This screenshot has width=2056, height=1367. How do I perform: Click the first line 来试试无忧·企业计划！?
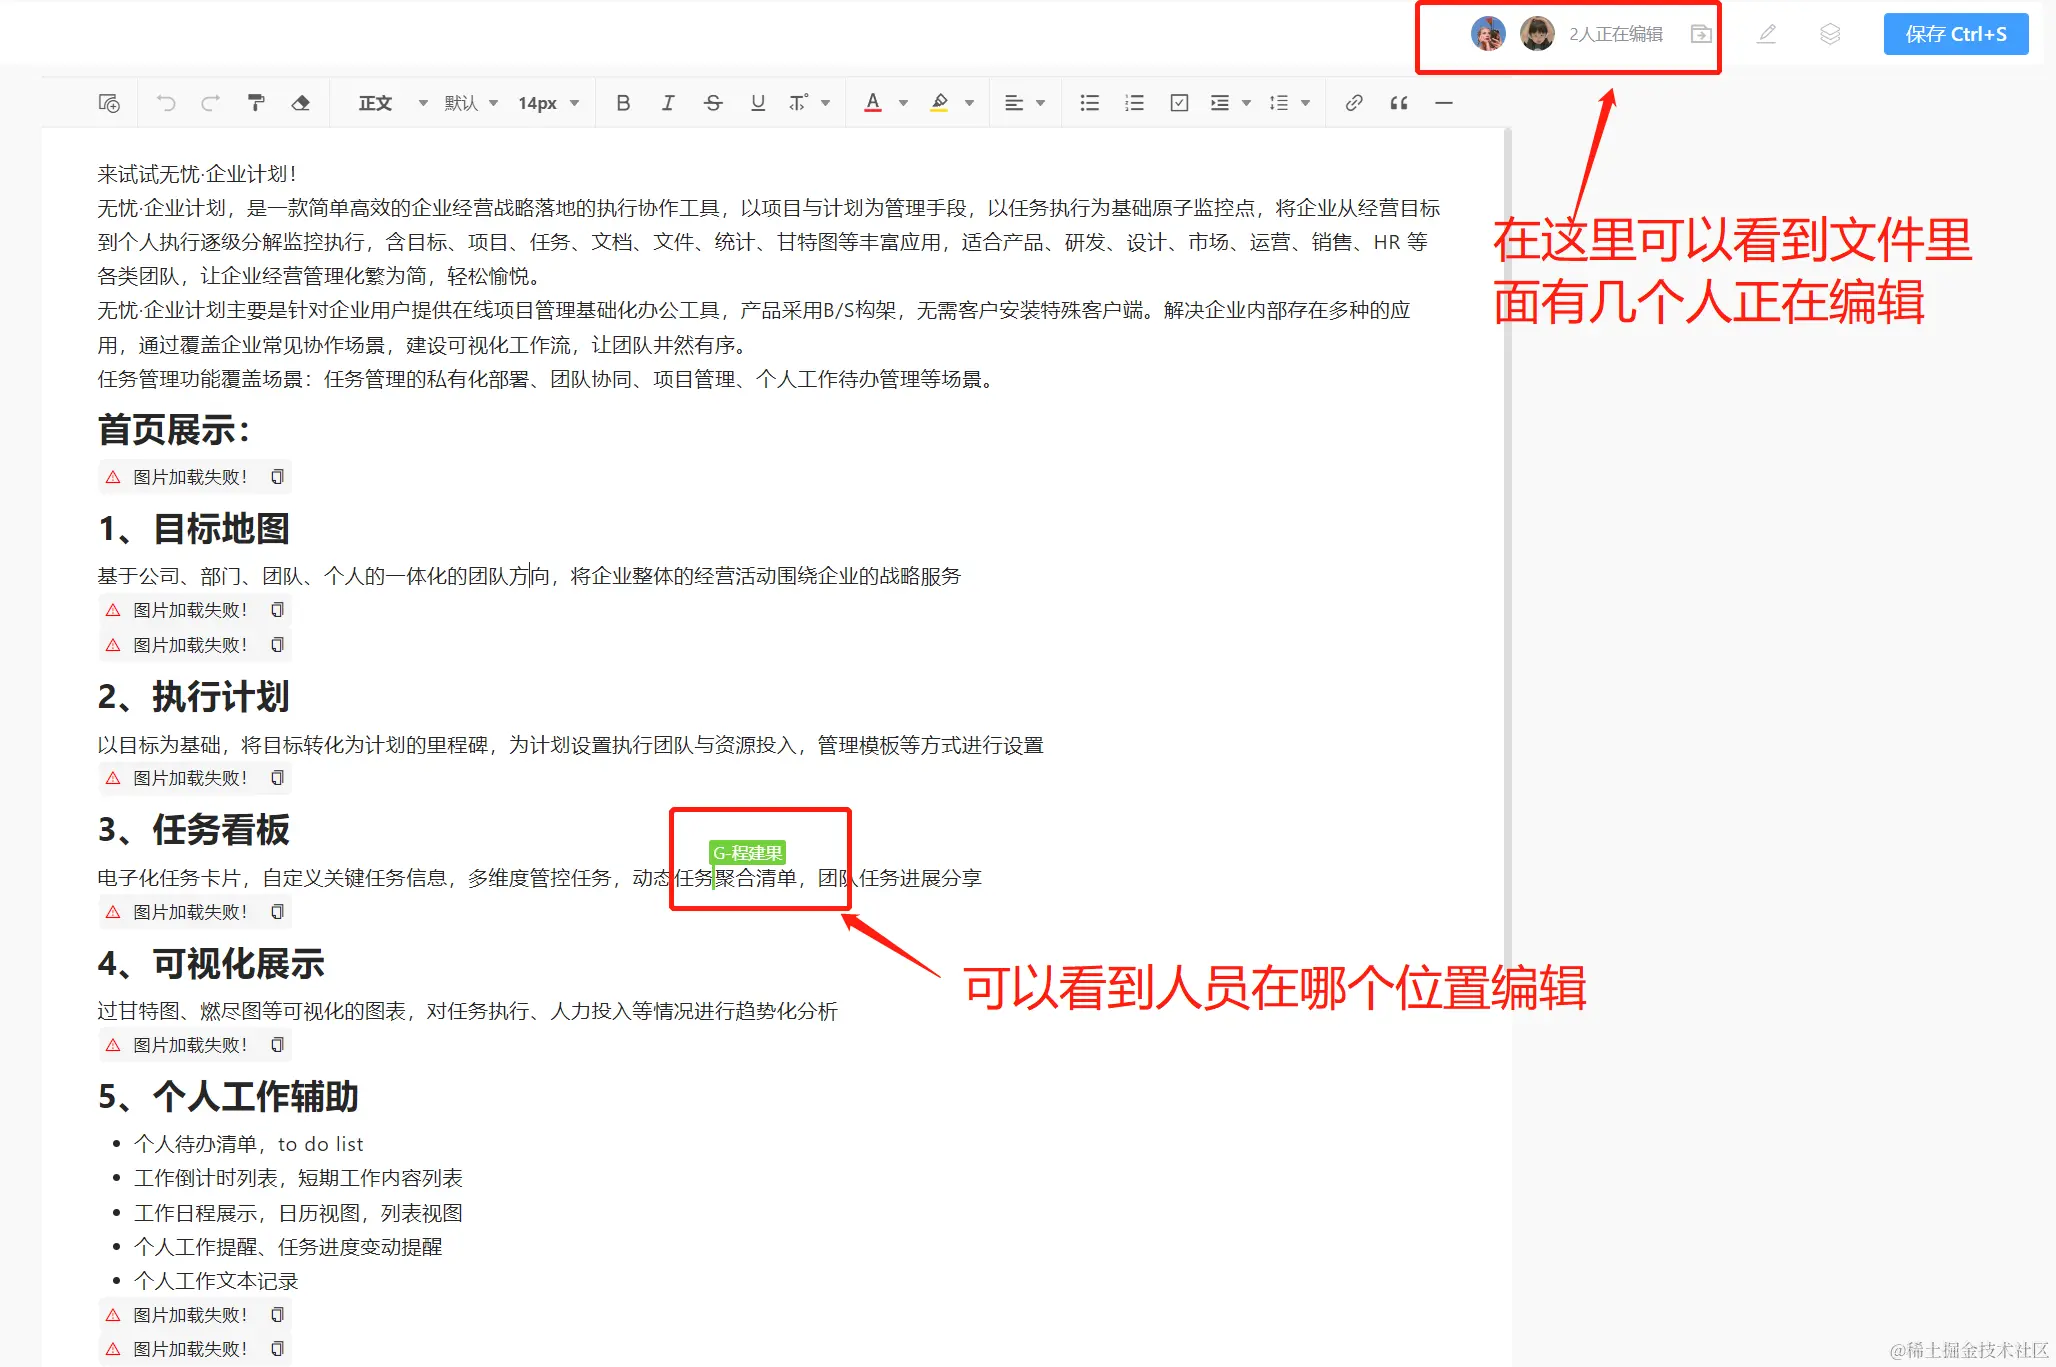click(198, 174)
